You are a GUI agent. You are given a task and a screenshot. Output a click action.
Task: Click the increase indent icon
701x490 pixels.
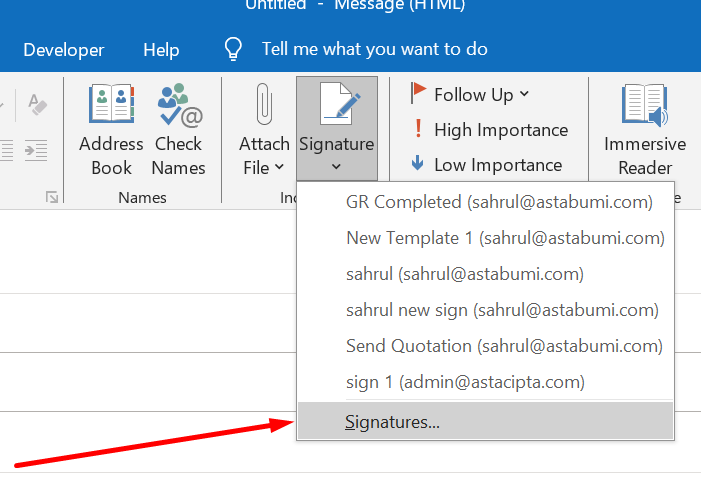(x=36, y=151)
